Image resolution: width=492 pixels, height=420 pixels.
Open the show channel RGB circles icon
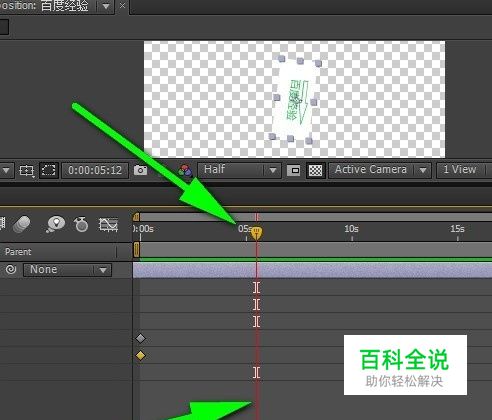[x=185, y=170]
